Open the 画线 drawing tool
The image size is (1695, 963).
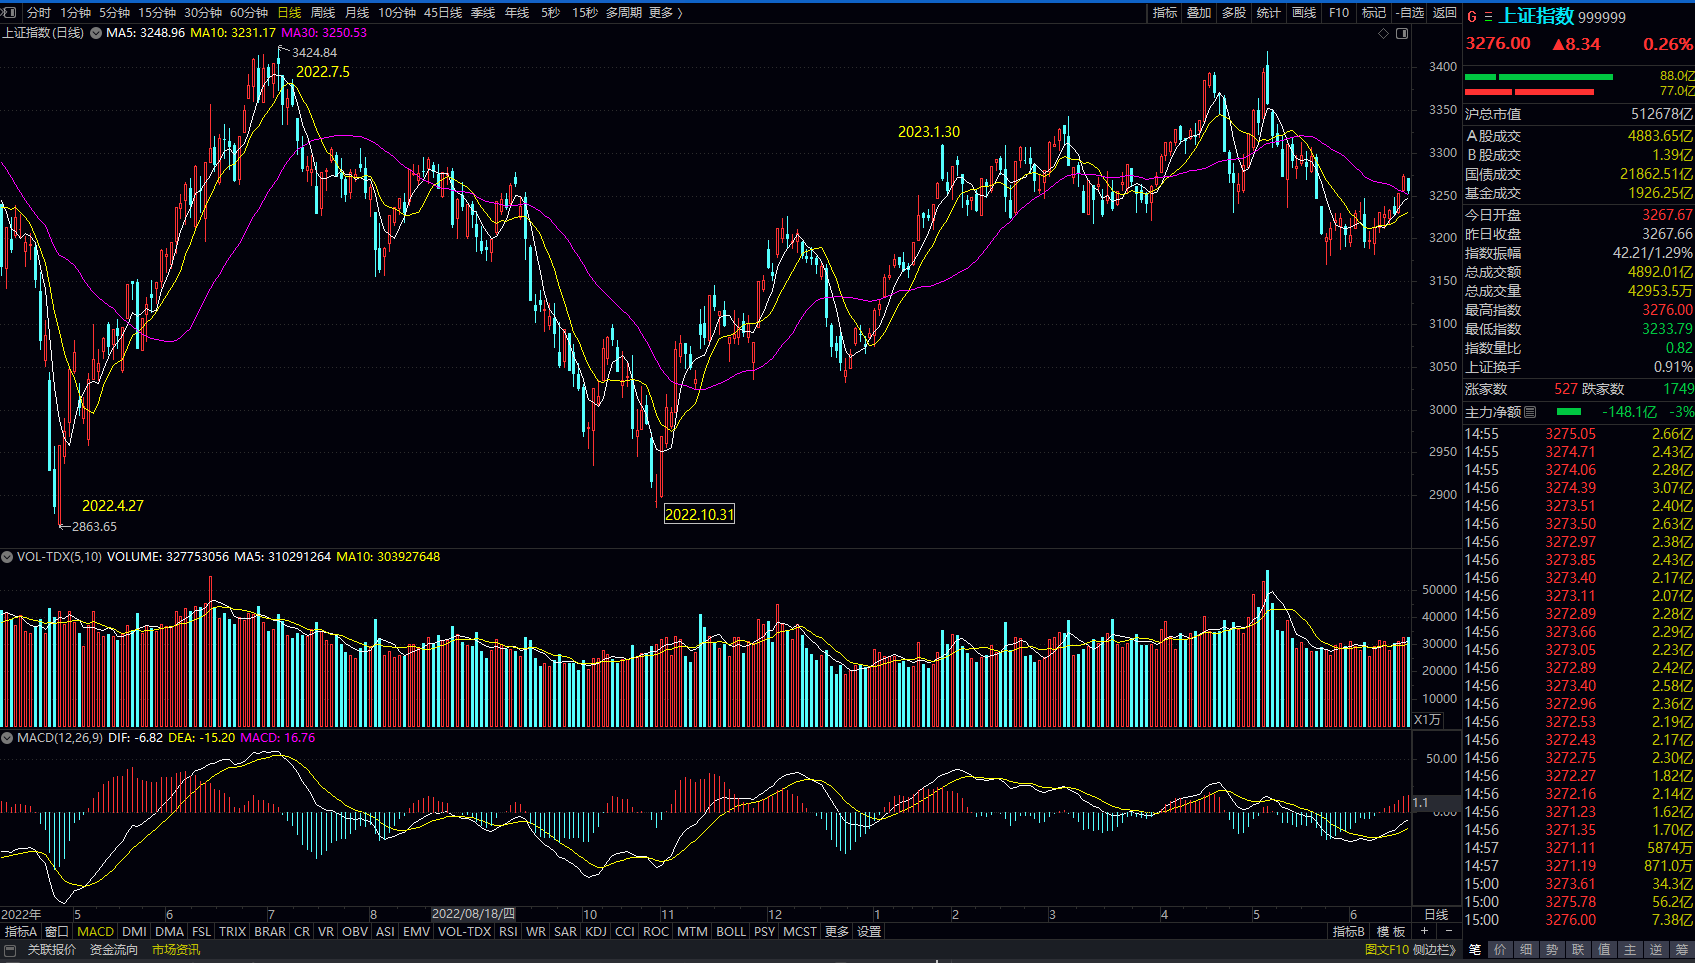tap(1304, 13)
